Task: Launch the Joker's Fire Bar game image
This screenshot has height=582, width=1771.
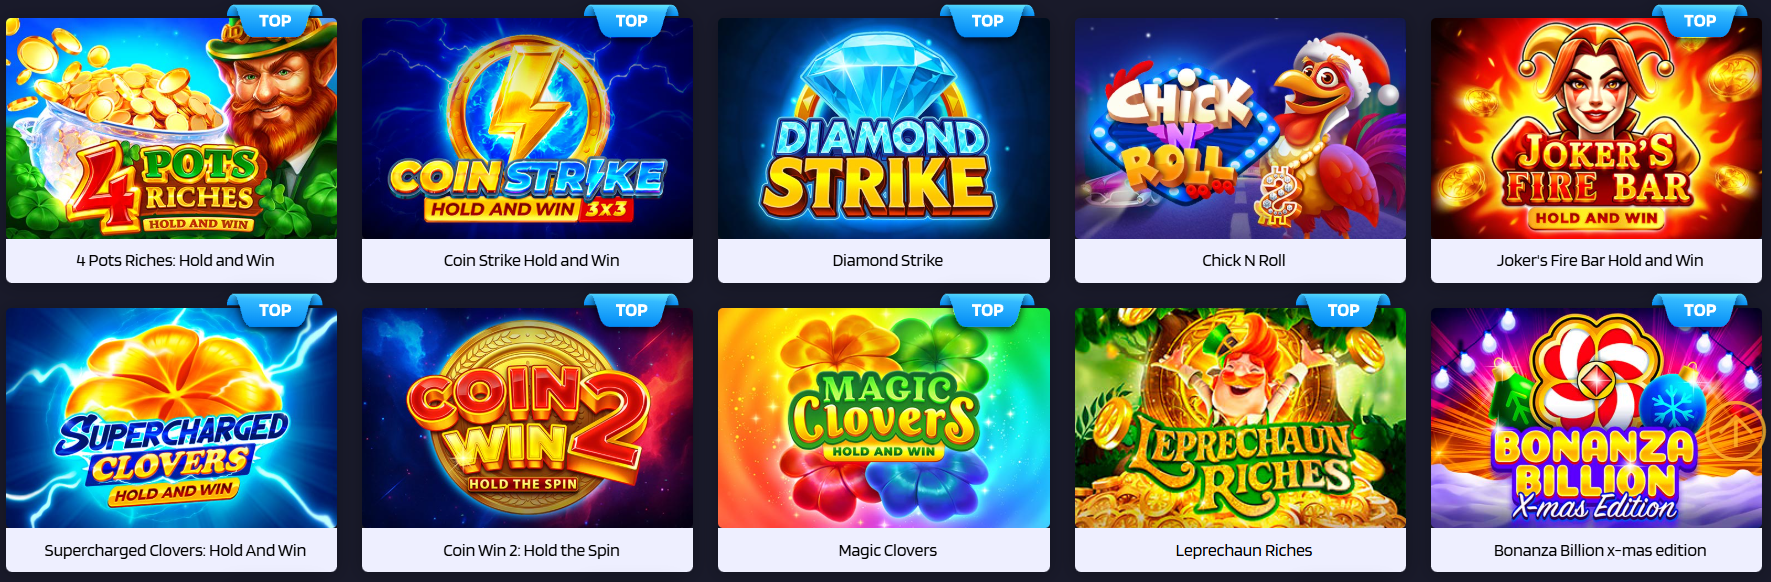Action: pos(1596,128)
